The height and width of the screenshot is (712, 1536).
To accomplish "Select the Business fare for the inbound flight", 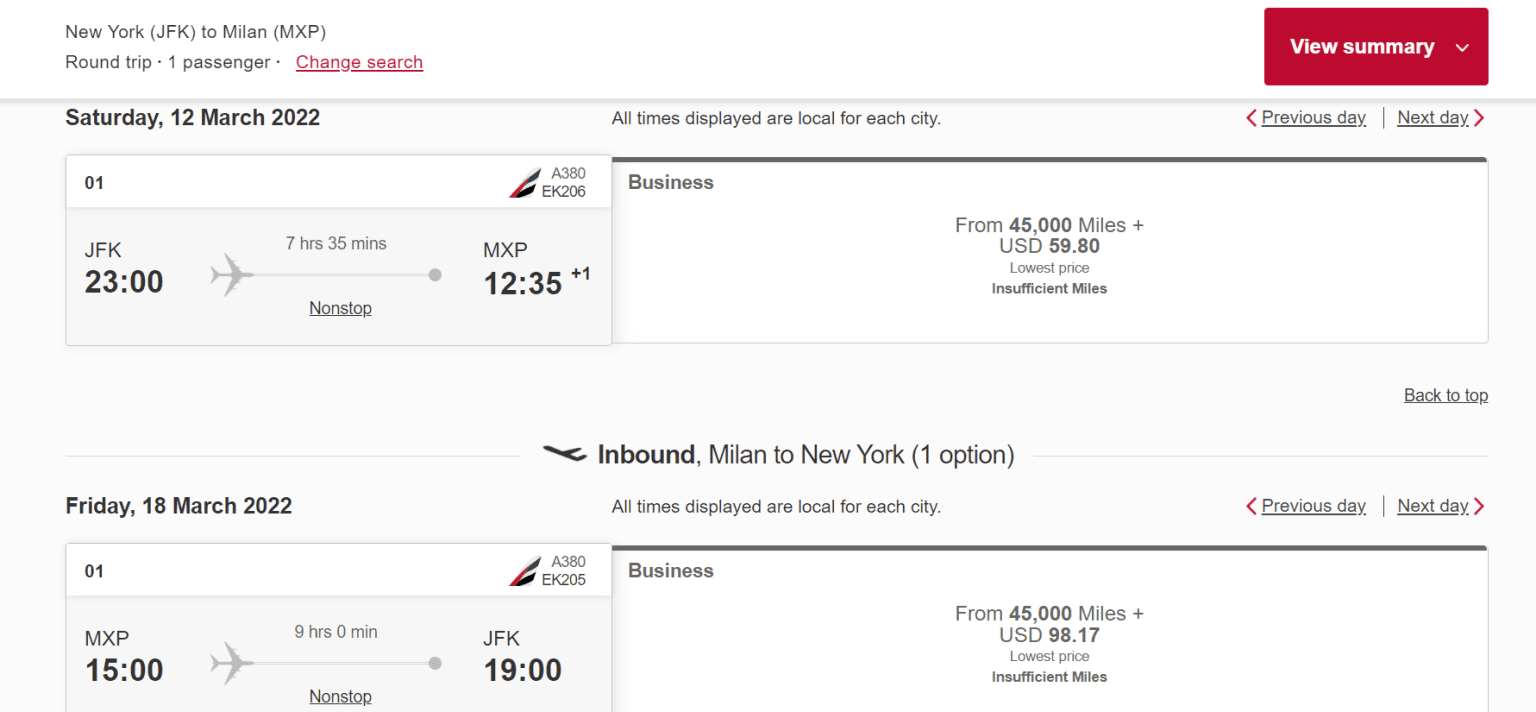I will (x=1049, y=629).
